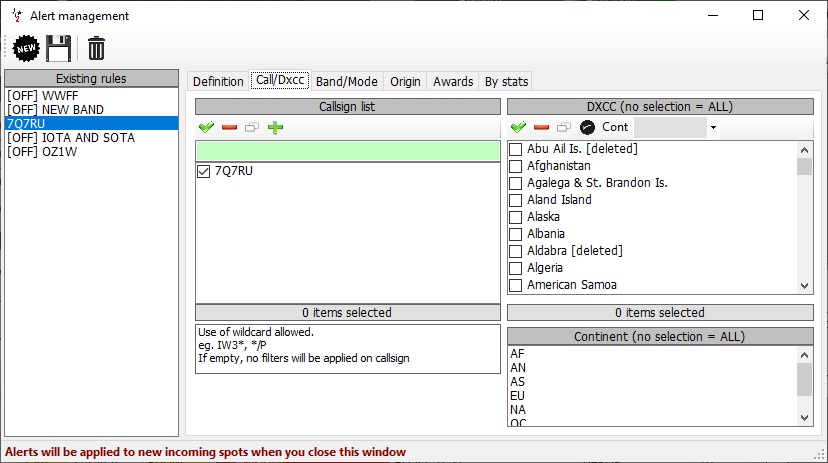Delete the rule using the trash icon

(96, 49)
